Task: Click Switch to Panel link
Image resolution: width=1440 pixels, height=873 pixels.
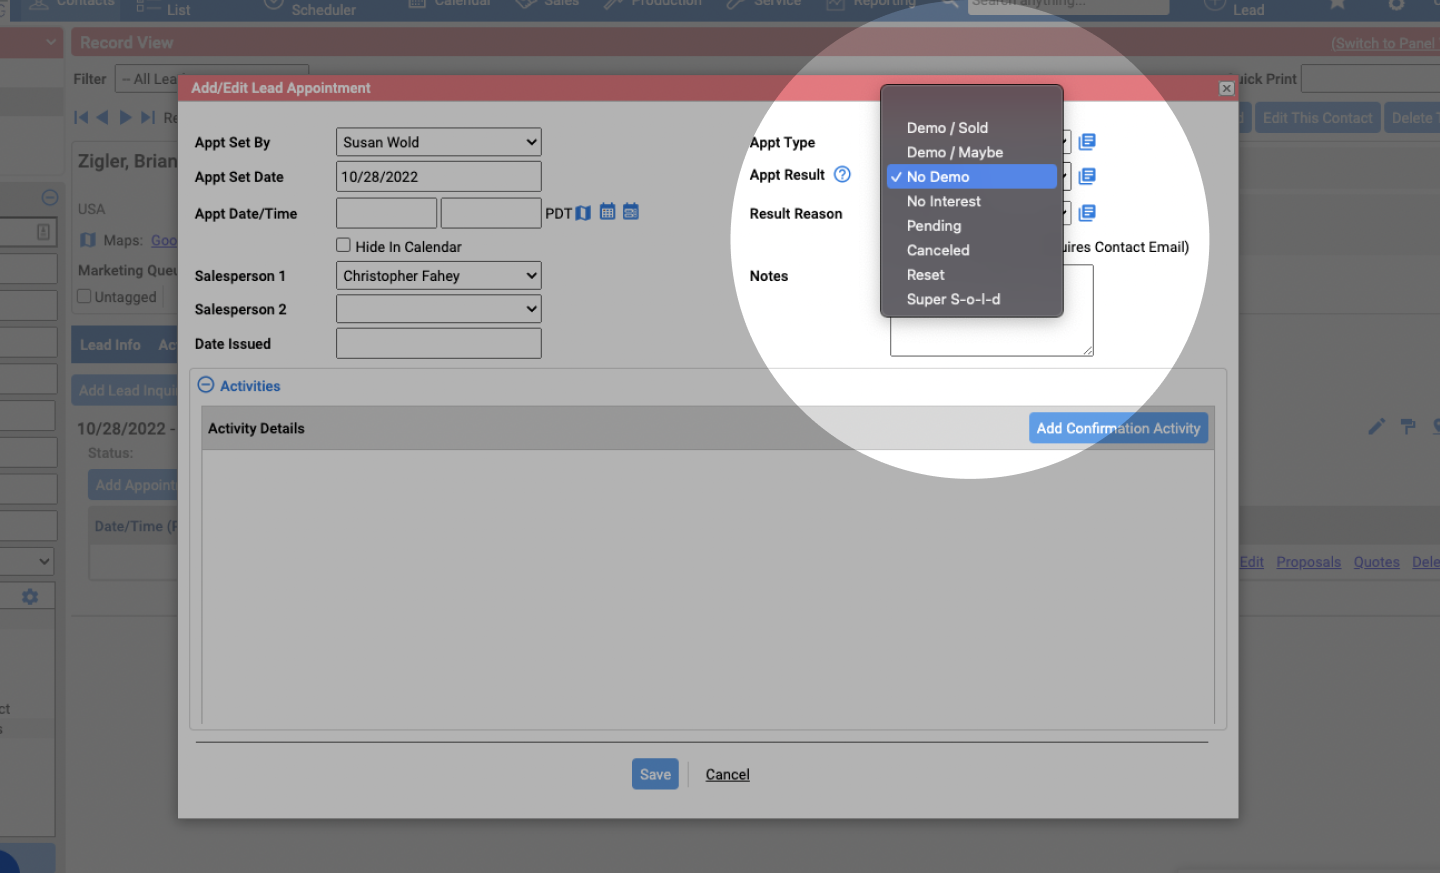Action: click(x=1383, y=44)
